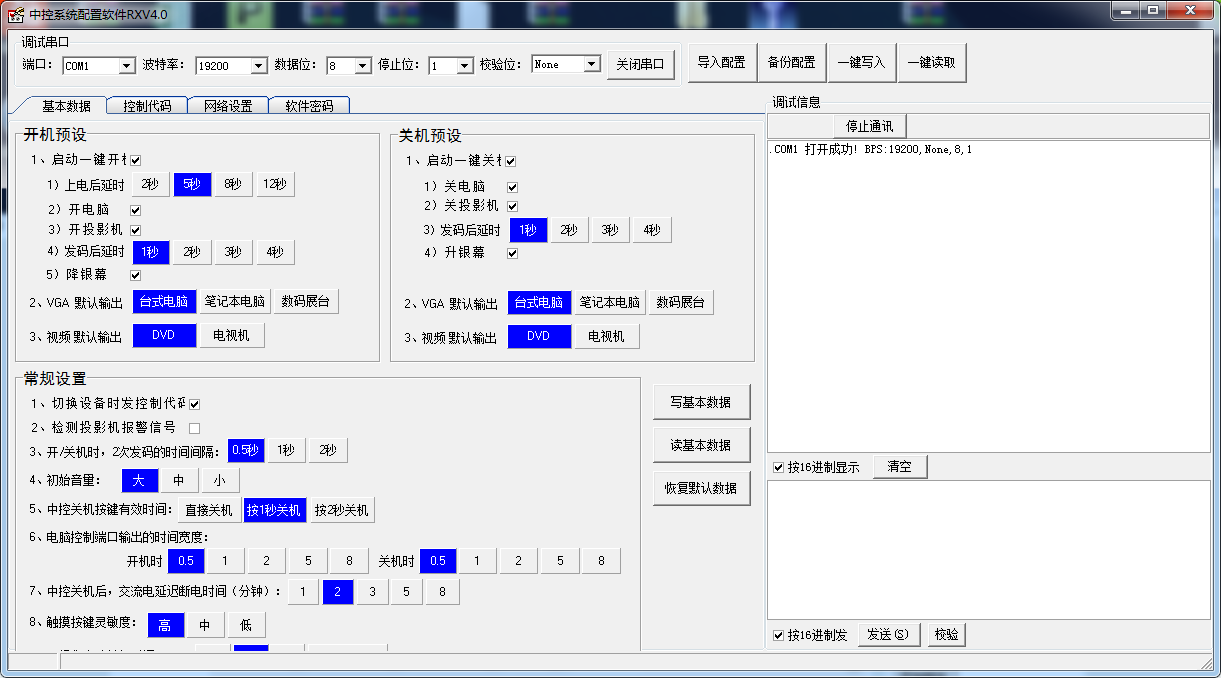Click 导入配置 button
This screenshot has width=1221, height=678.
(x=721, y=62)
